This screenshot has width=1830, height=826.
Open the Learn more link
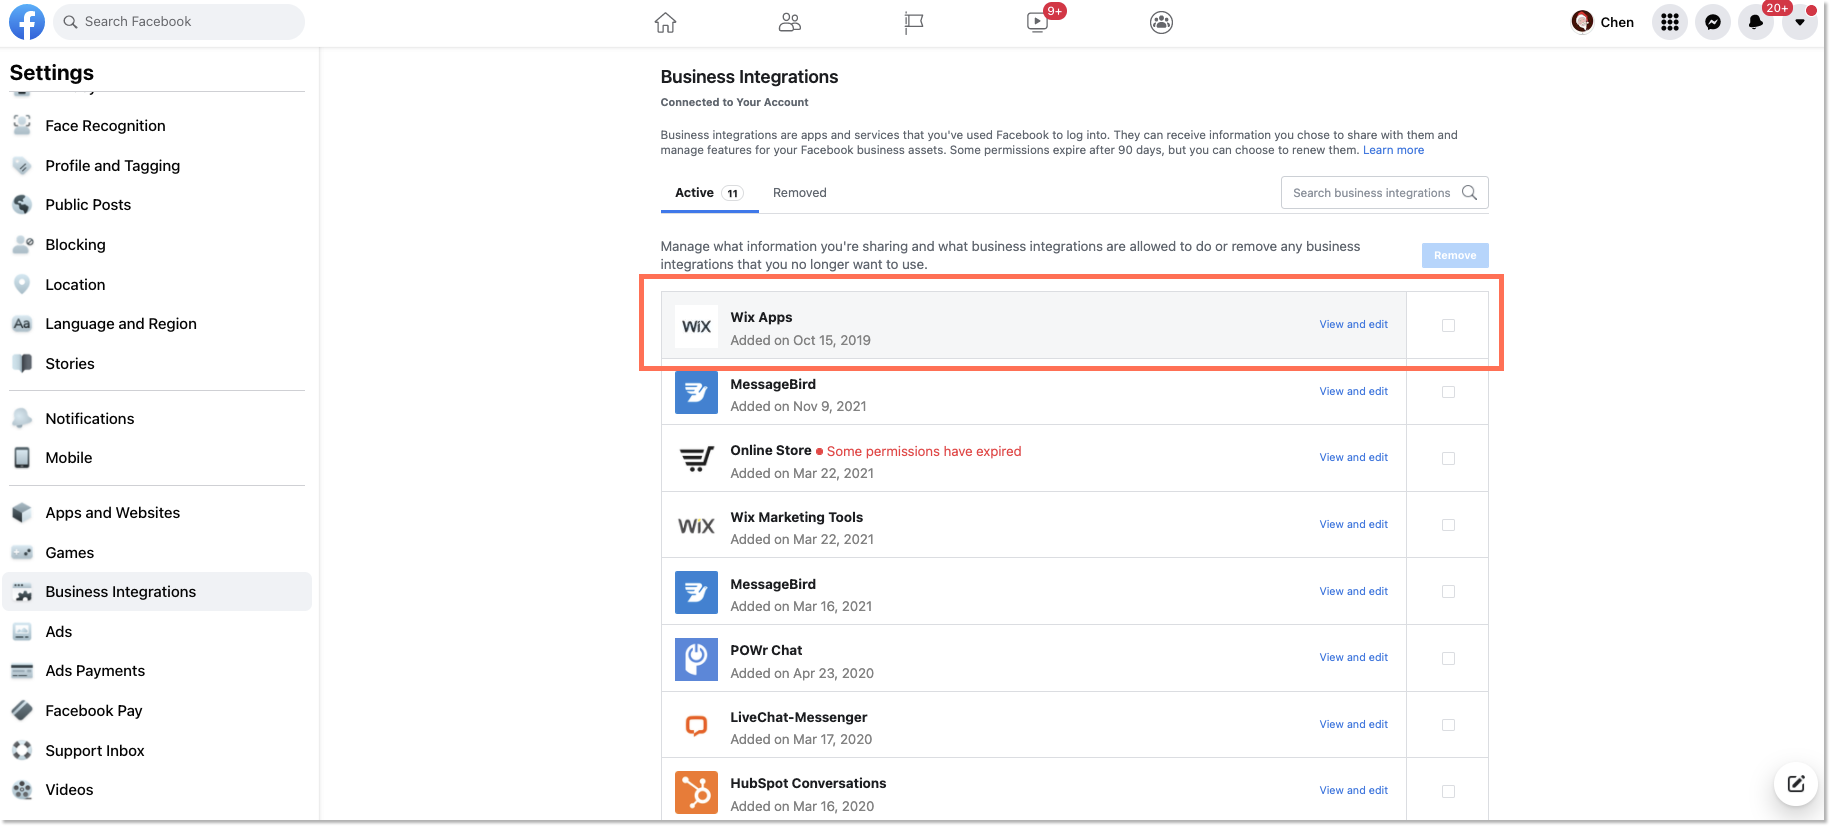click(x=1393, y=150)
